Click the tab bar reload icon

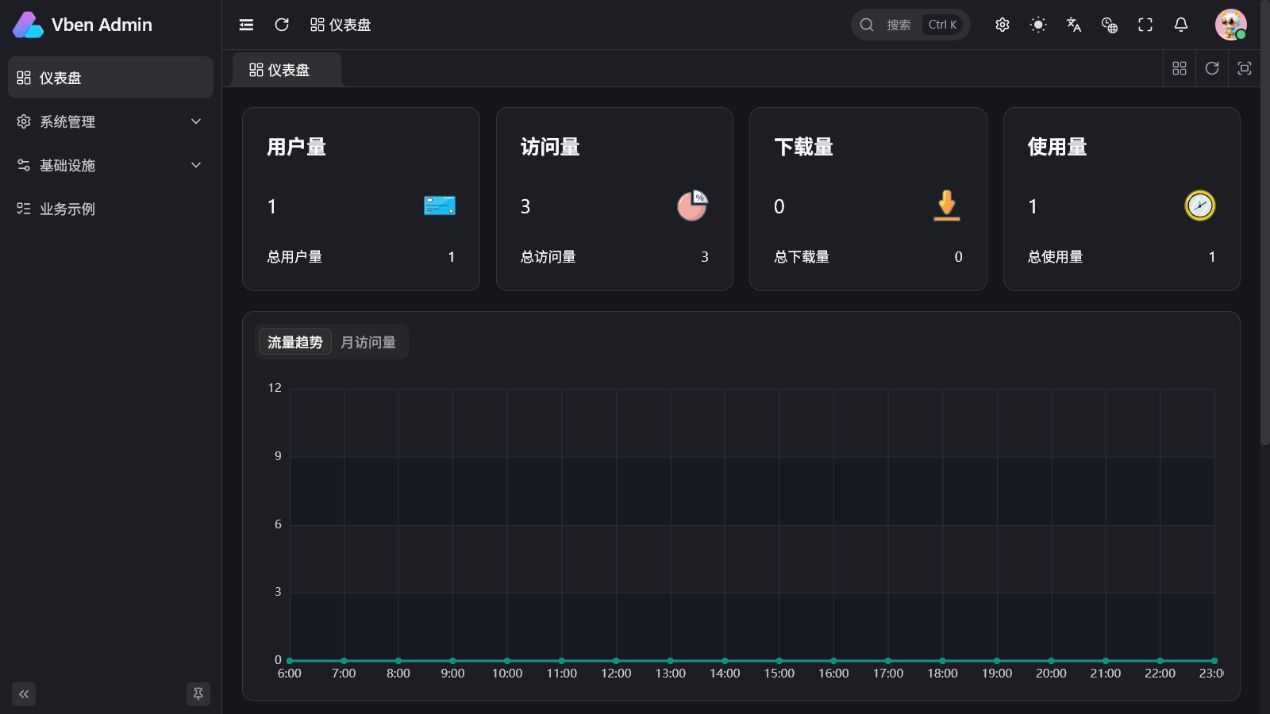click(x=1212, y=68)
